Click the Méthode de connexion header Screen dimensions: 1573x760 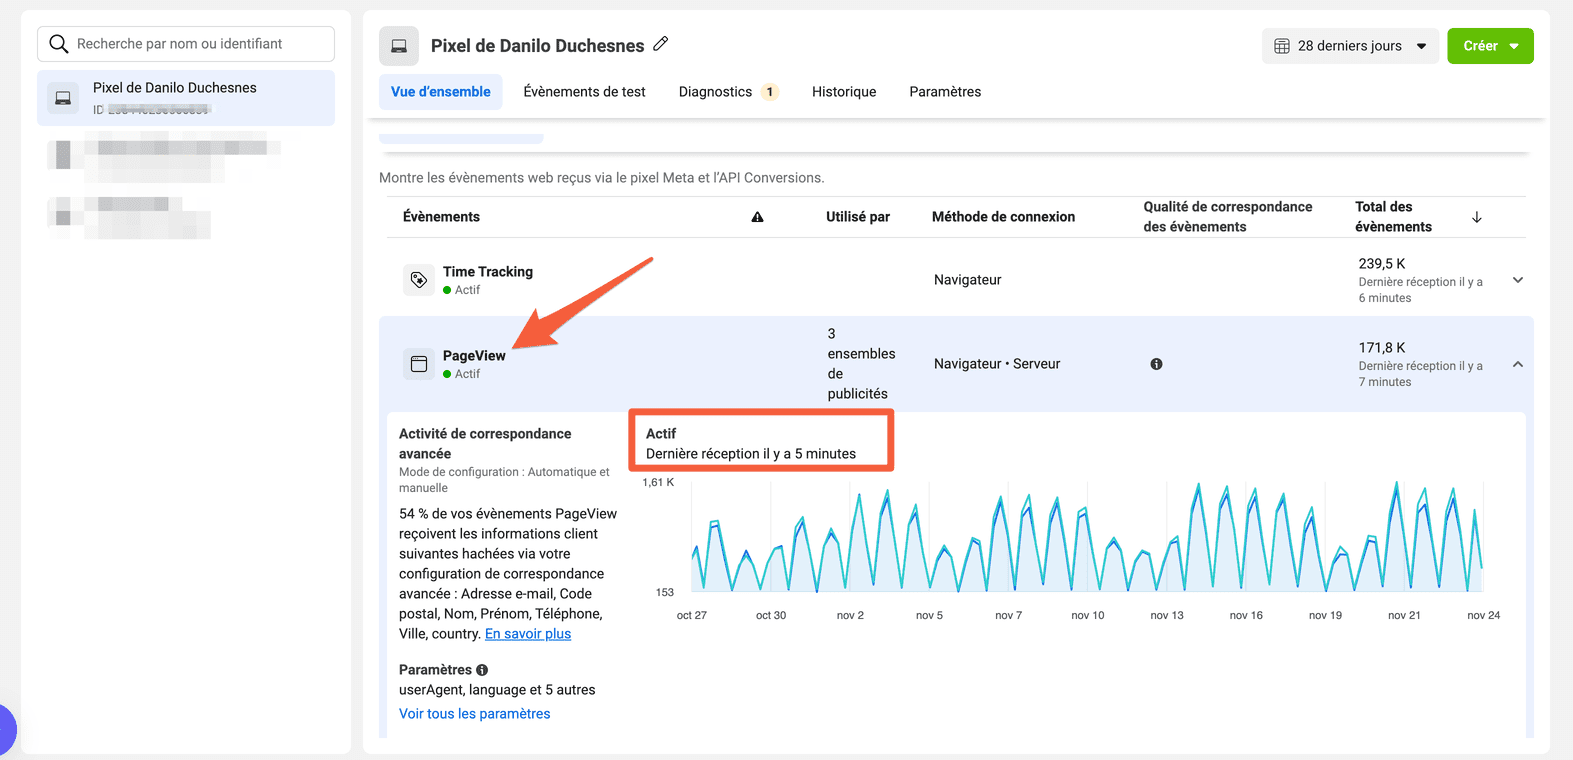point(1003,217)
